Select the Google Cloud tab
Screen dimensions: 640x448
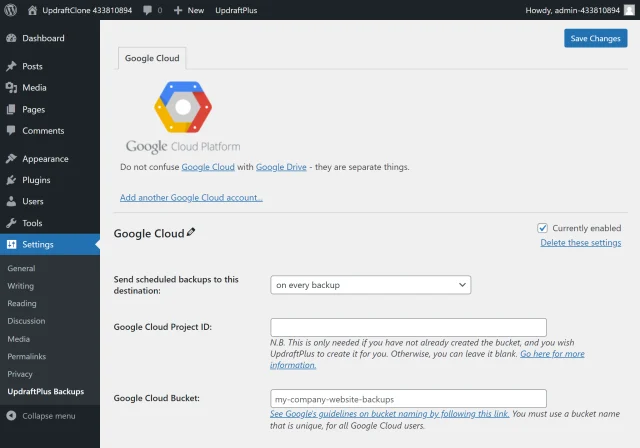click(x=152, y=59)
